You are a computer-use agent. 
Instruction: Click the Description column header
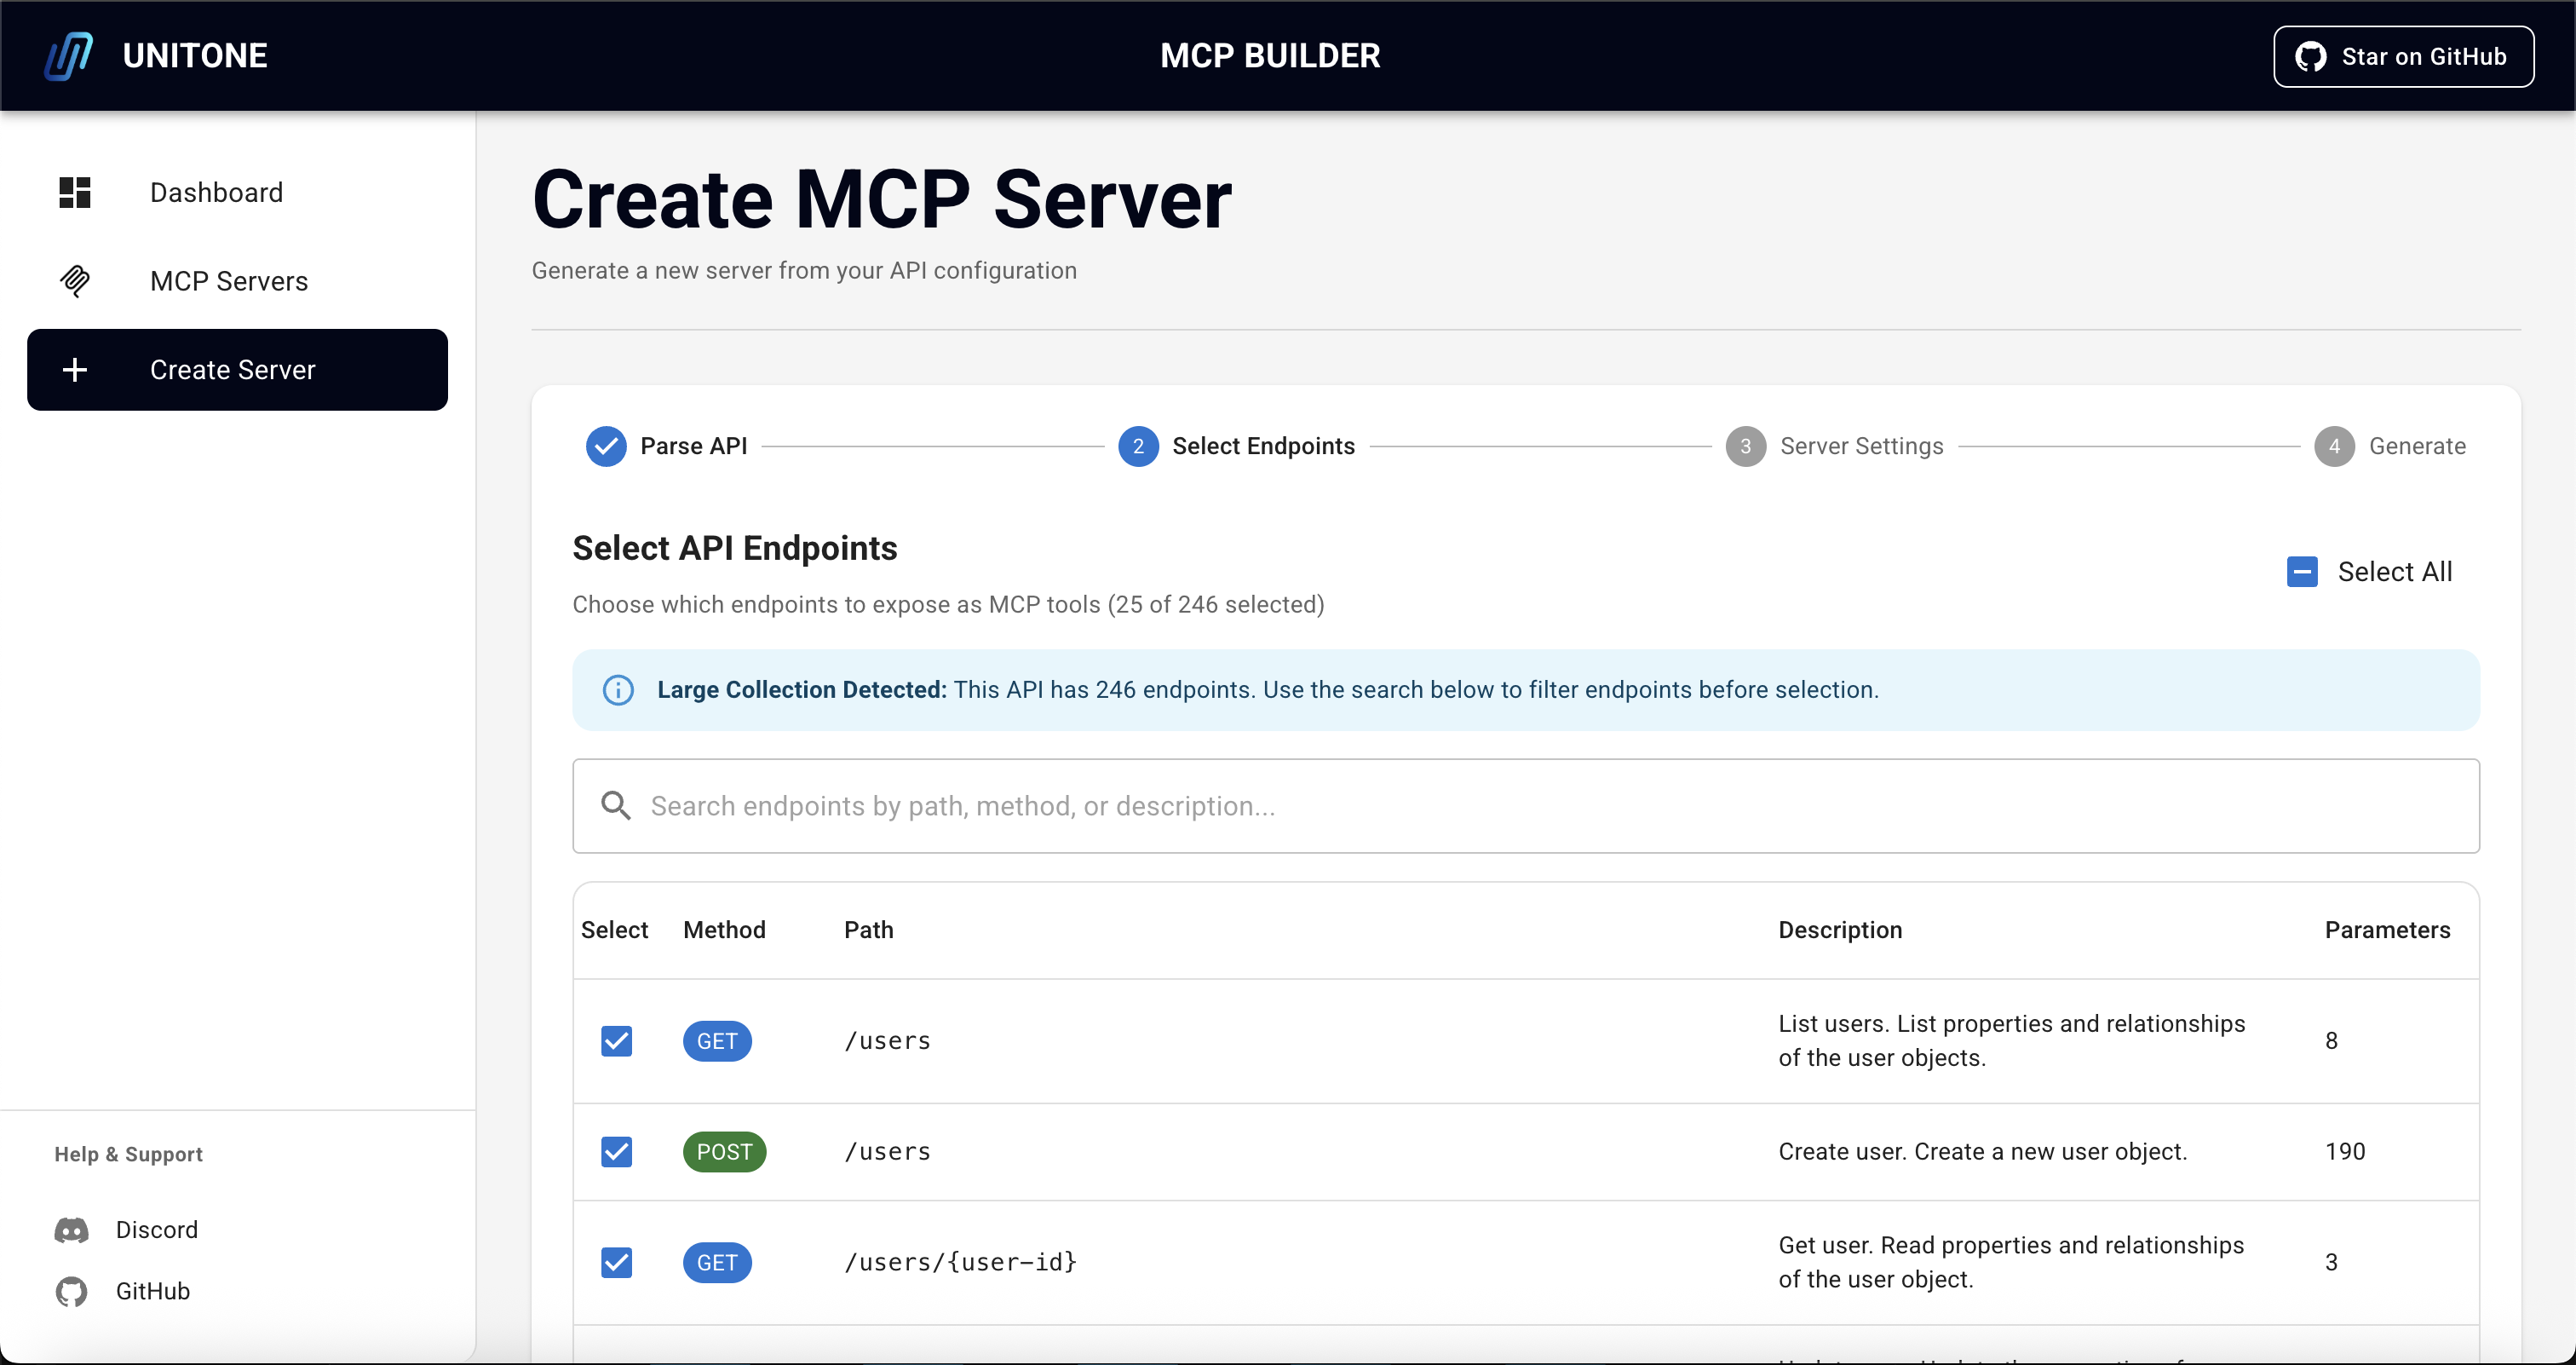point(1840,930)
